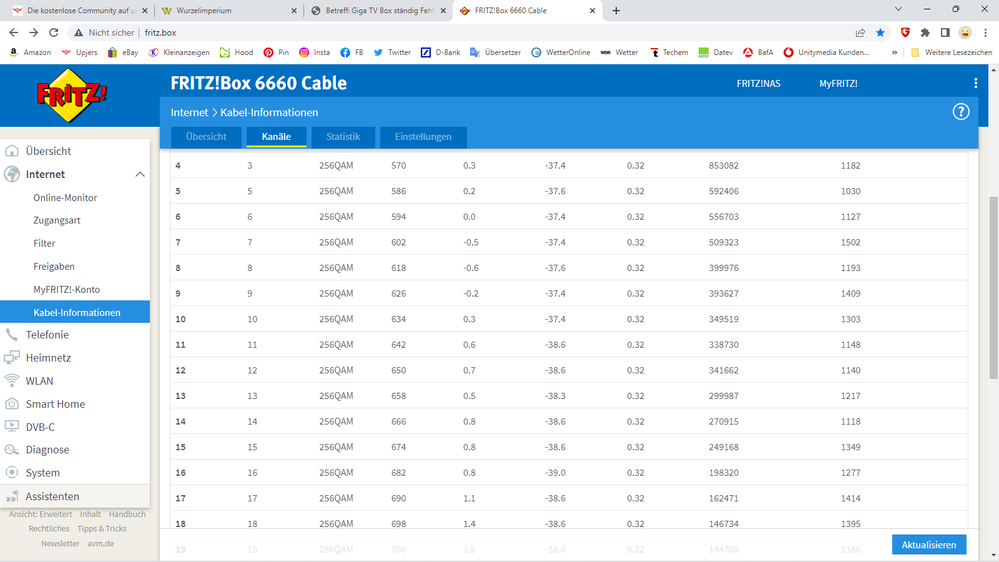Open Freigaben in the sidebar
This screenshot has width=999, height=562.
coord(54,266)
